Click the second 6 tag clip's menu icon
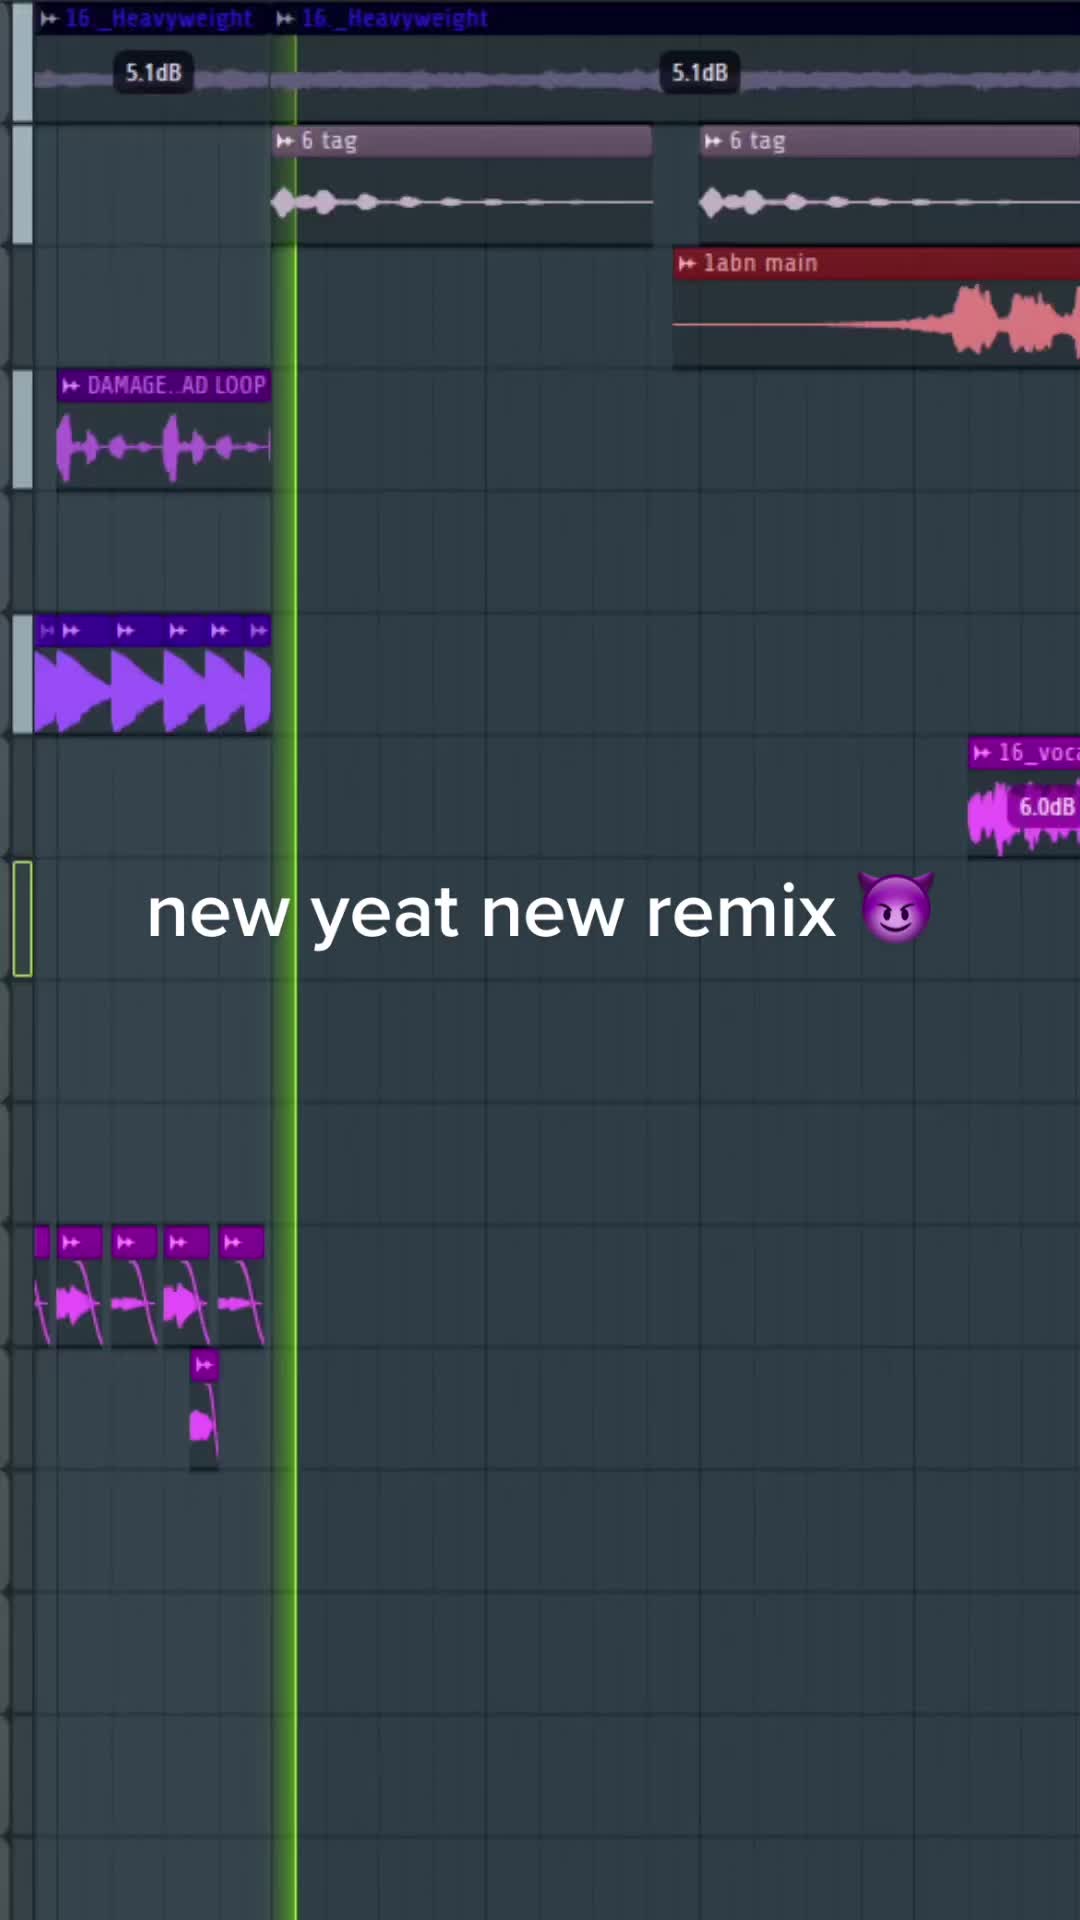Viewport: 1080px width, 1920px height. [713, 141]
